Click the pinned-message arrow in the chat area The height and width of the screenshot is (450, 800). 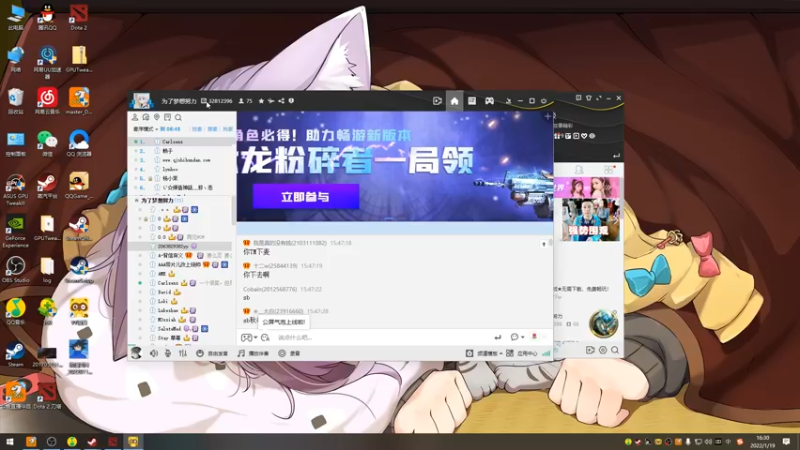[544, 244]
